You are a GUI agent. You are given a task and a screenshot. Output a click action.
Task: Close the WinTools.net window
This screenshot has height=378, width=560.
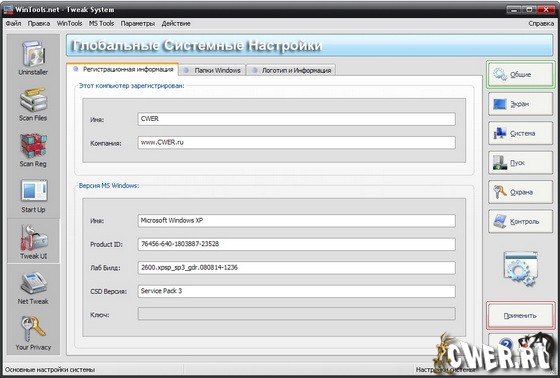point(546,10)
